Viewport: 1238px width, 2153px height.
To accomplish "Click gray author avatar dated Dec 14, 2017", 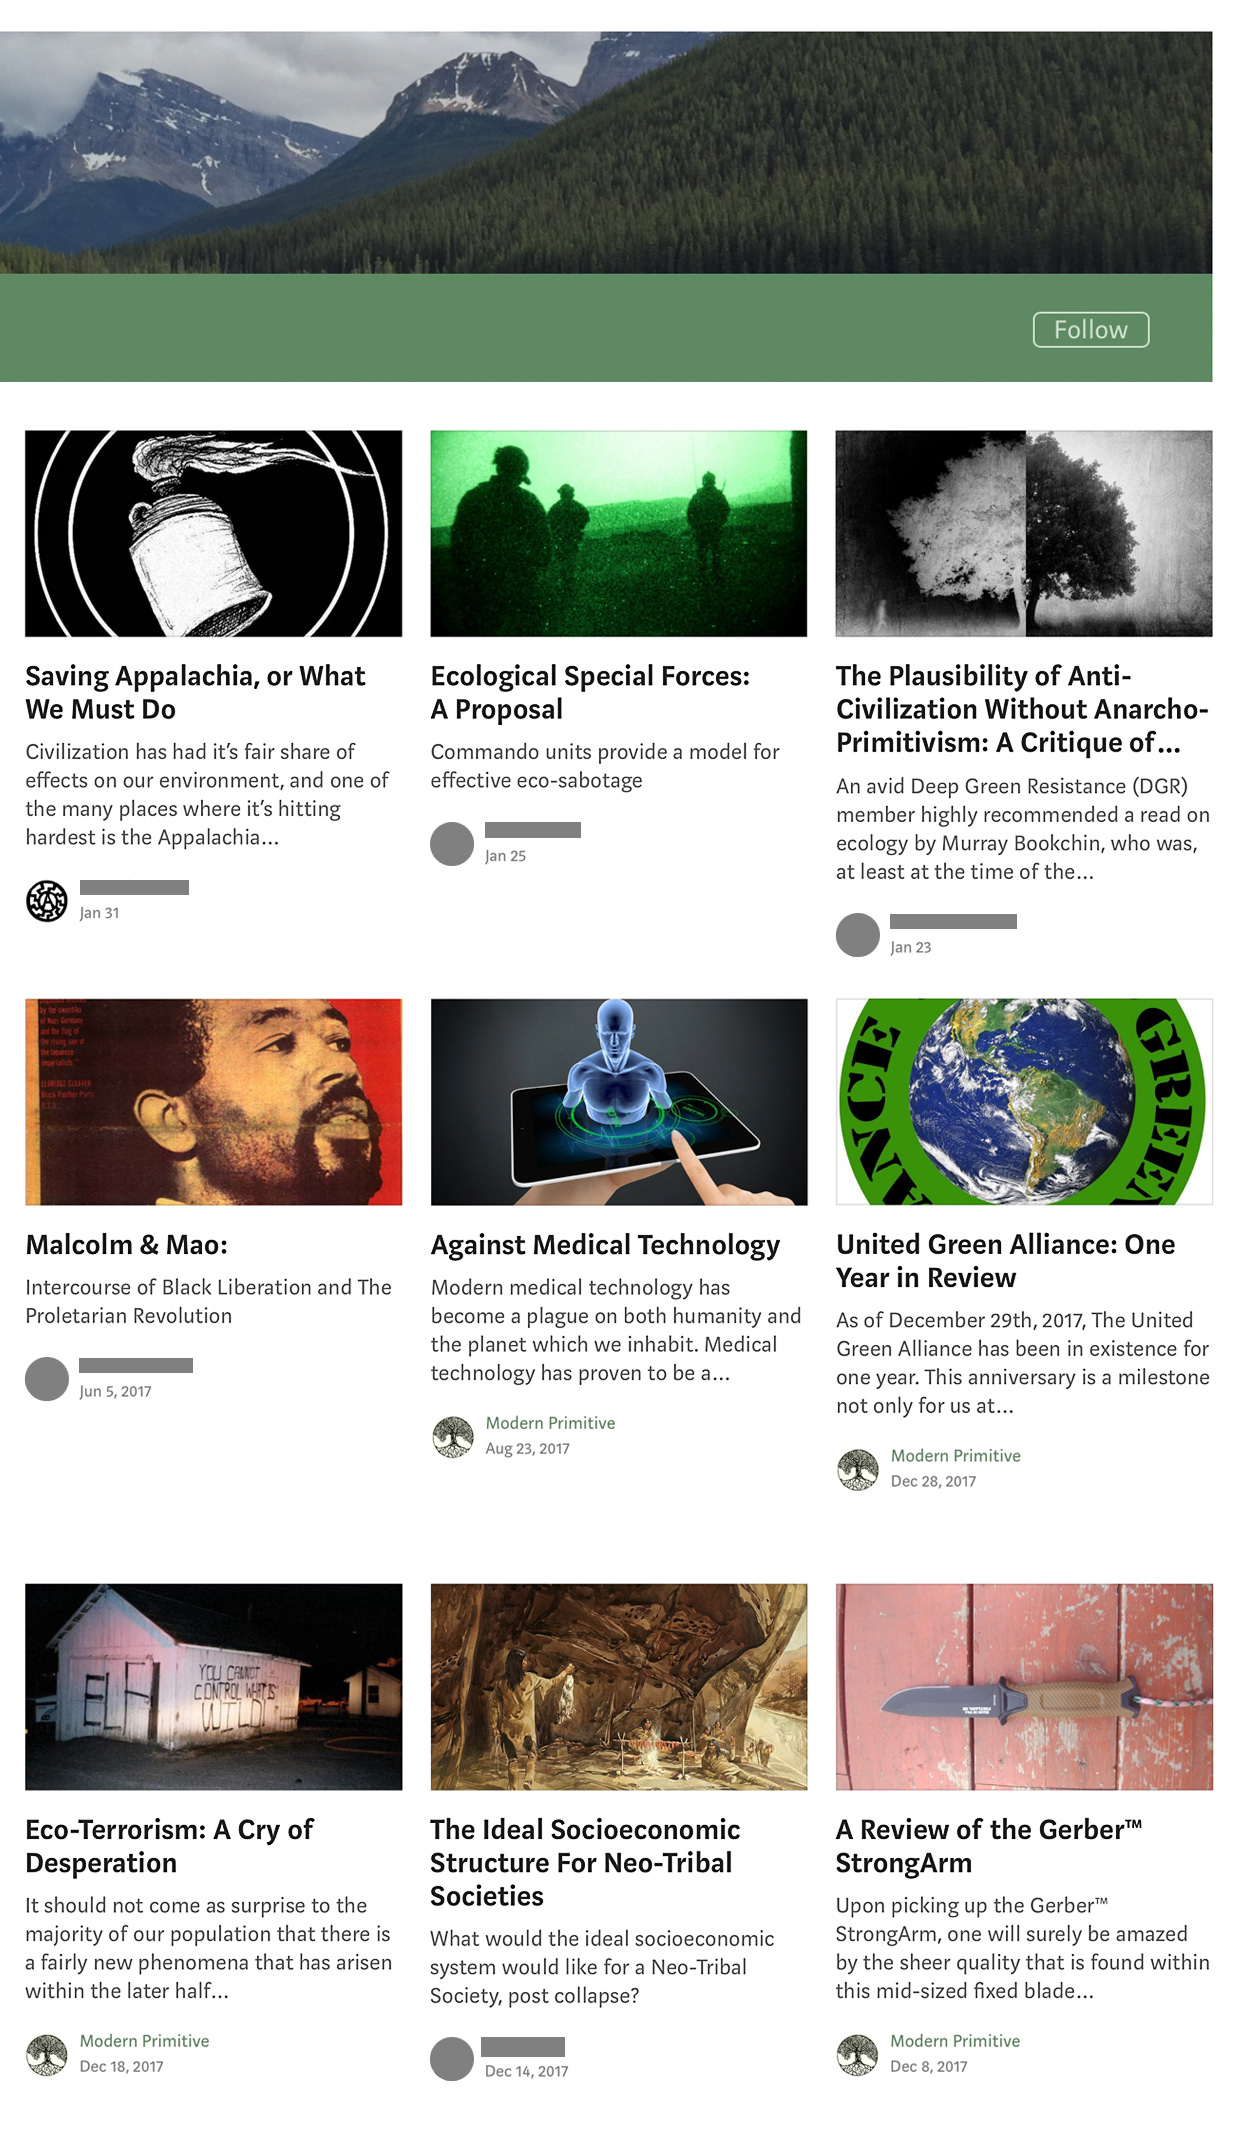I will tap(452, 2059).
